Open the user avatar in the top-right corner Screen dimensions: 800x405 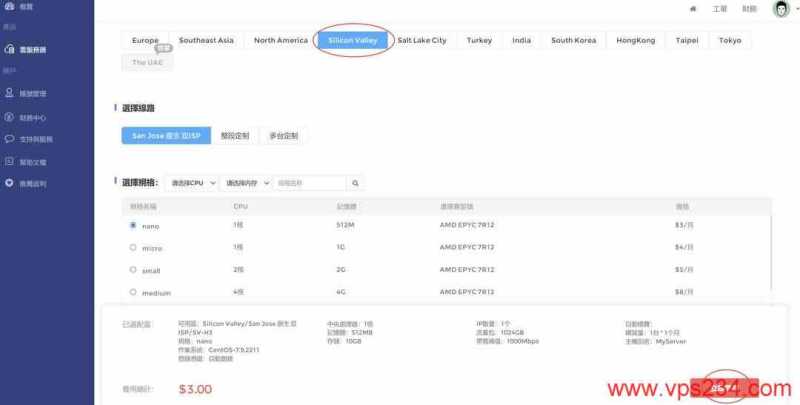tap(781, 9)
